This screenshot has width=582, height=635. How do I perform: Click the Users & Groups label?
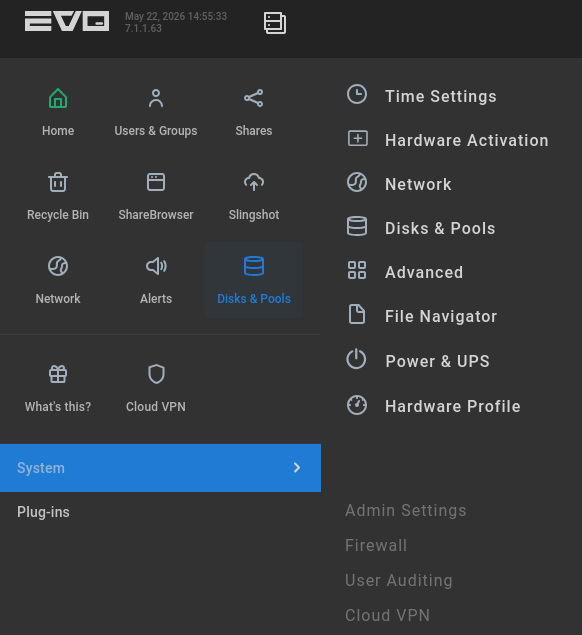click(x=156, y=131)
